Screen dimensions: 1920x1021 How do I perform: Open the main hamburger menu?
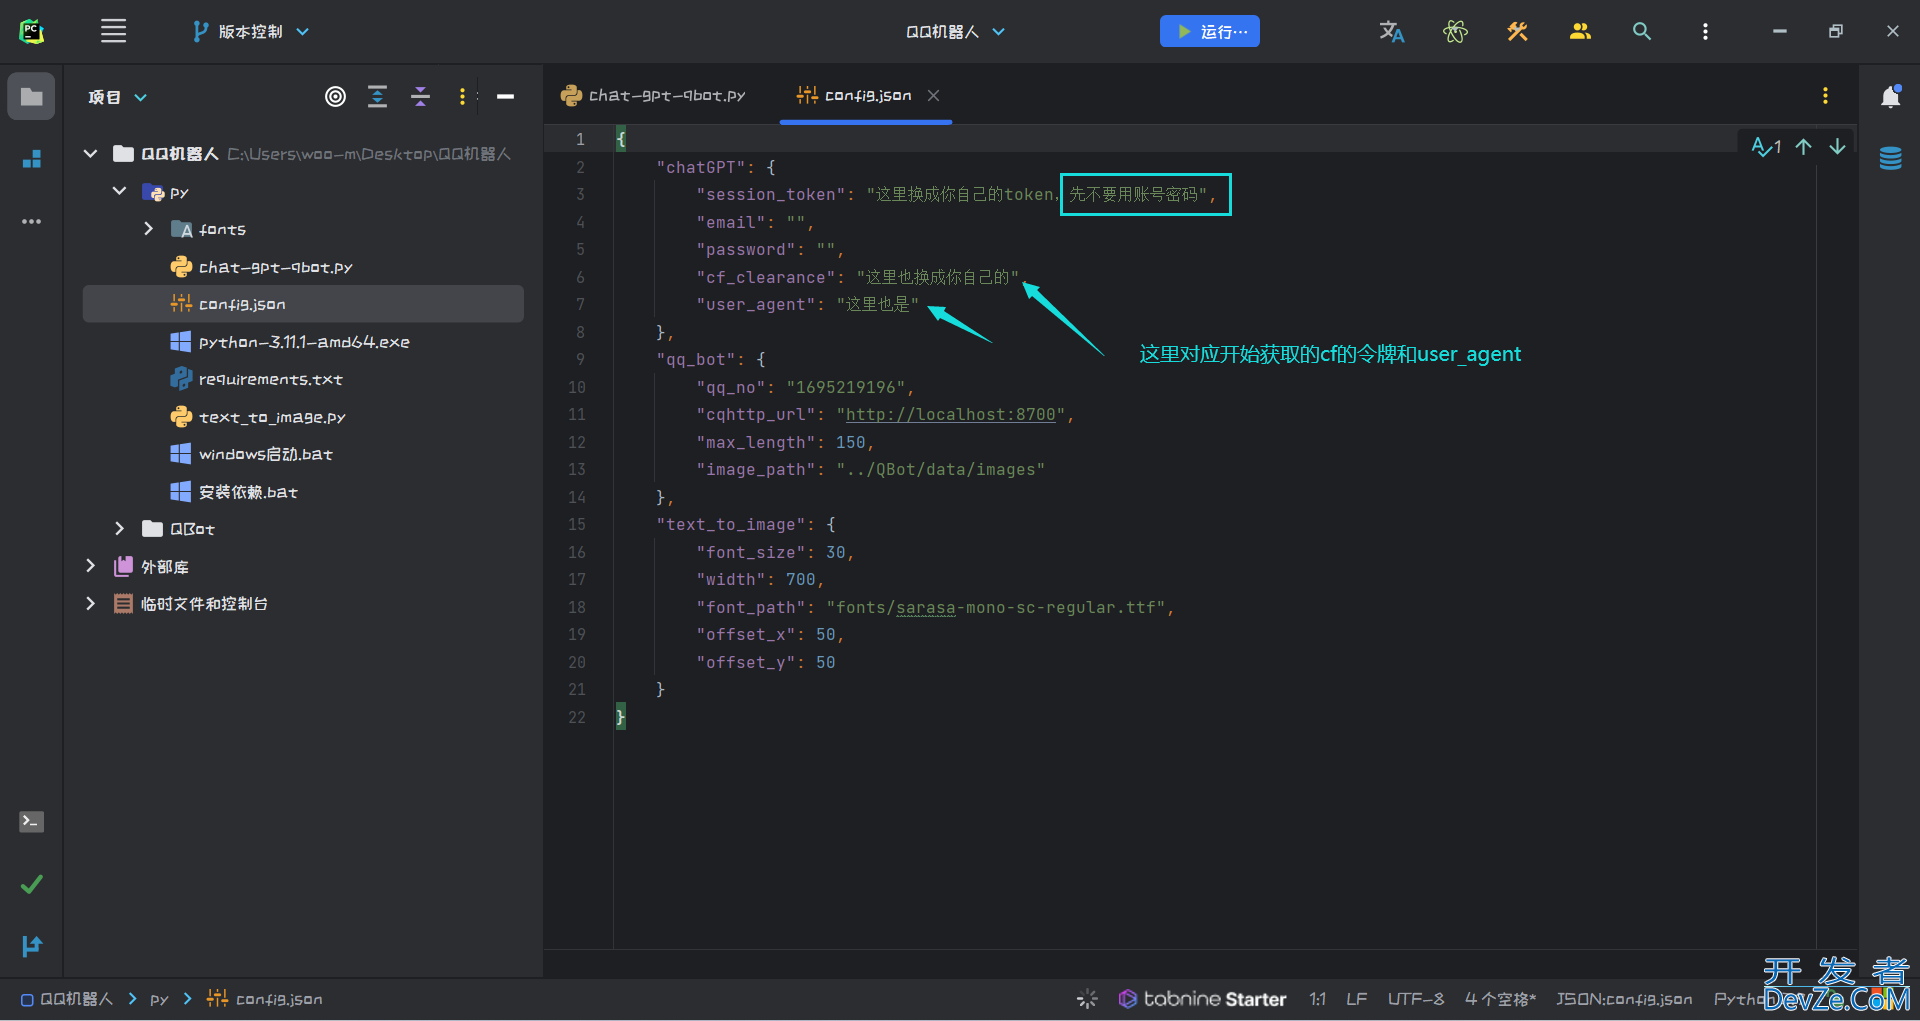[x=114, y=31]
